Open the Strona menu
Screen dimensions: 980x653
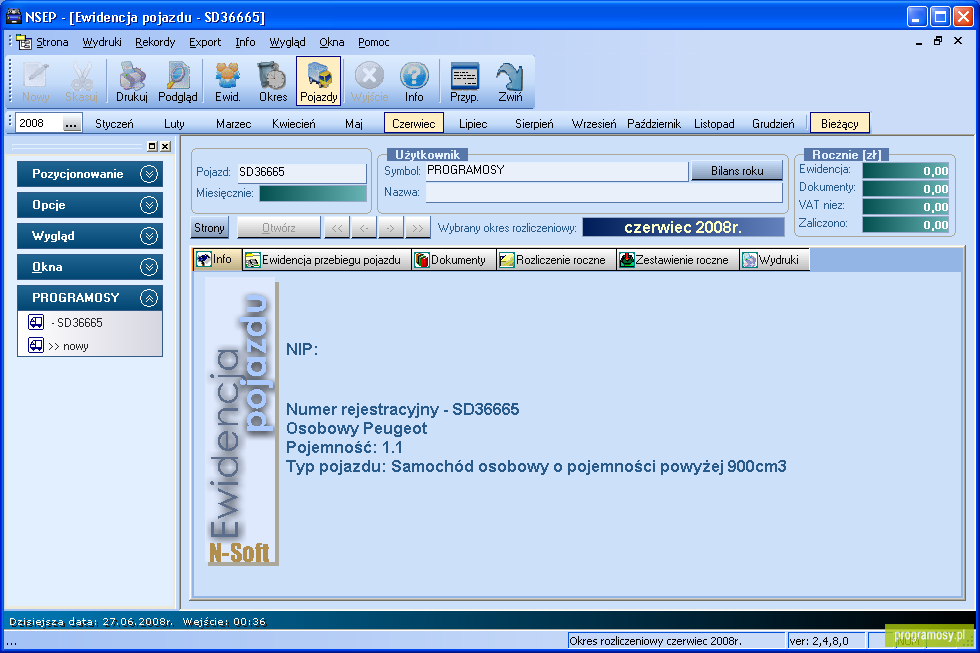click(x=52, y=42)
